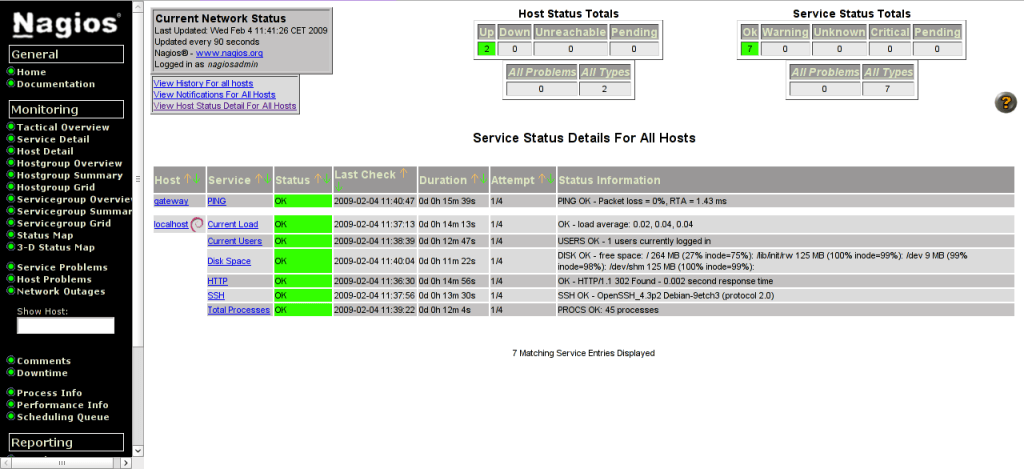Click View History For all hosts
1024x469 pixels.
(203, 84)
